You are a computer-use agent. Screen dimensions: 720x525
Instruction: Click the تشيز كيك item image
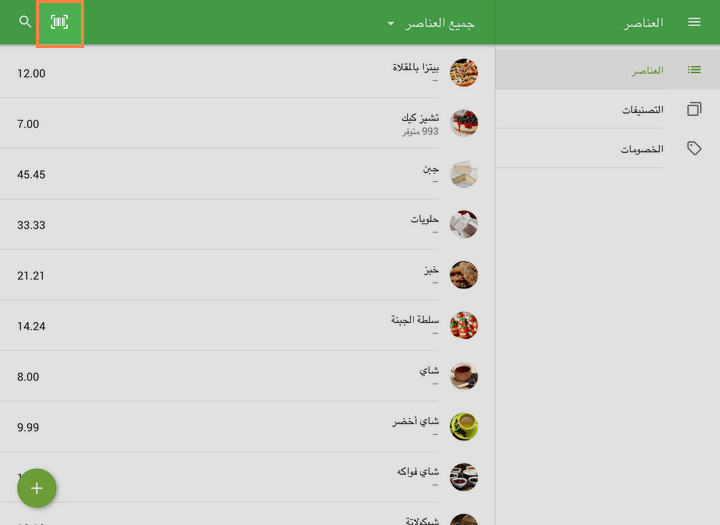click(463, 123)
